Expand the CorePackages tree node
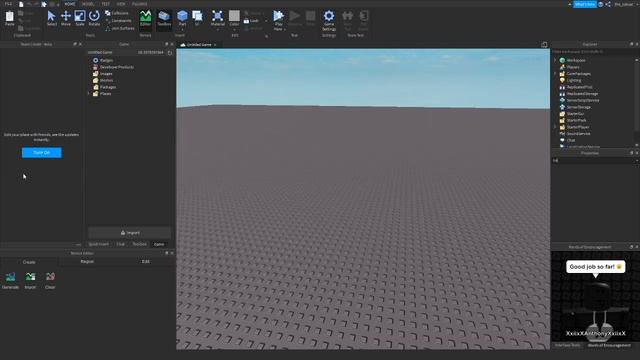 click(x=555, y=73)
